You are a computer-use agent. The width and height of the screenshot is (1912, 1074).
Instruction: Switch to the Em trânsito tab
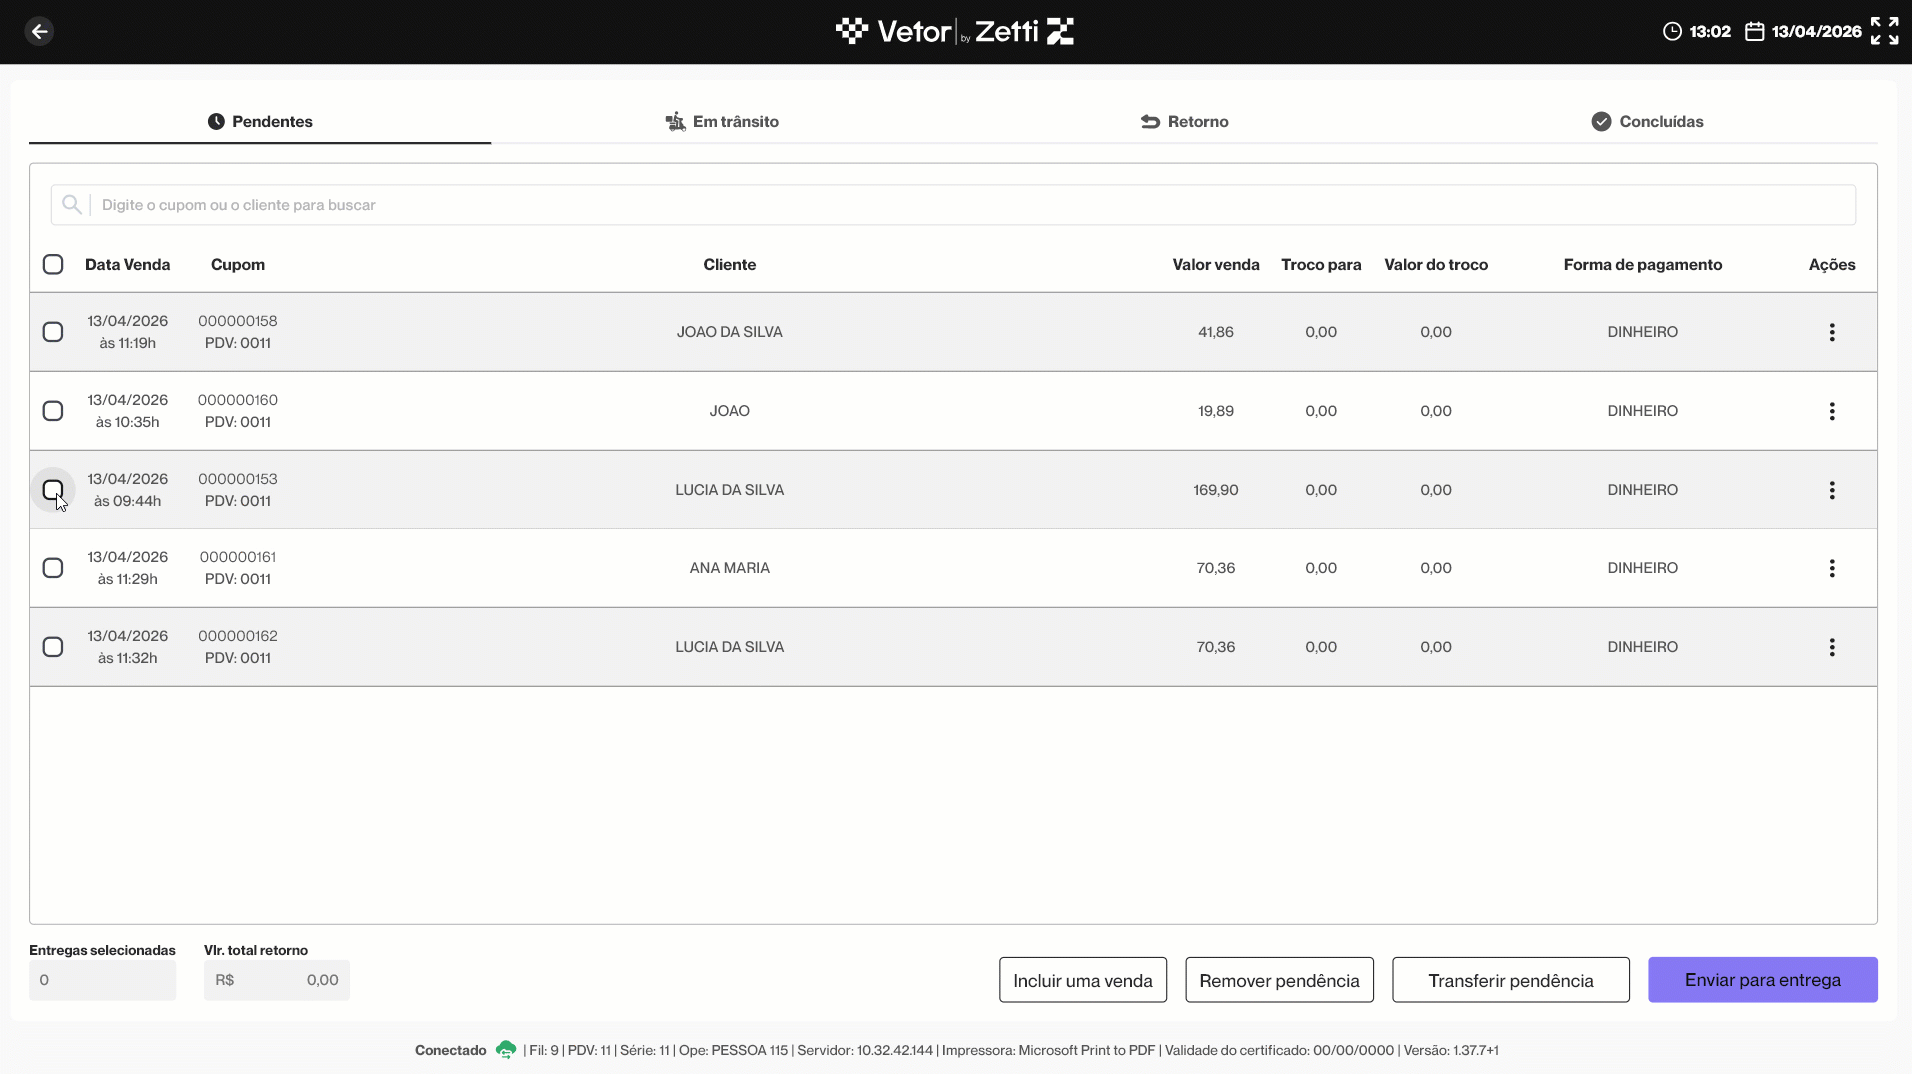(x=722, y=121)
